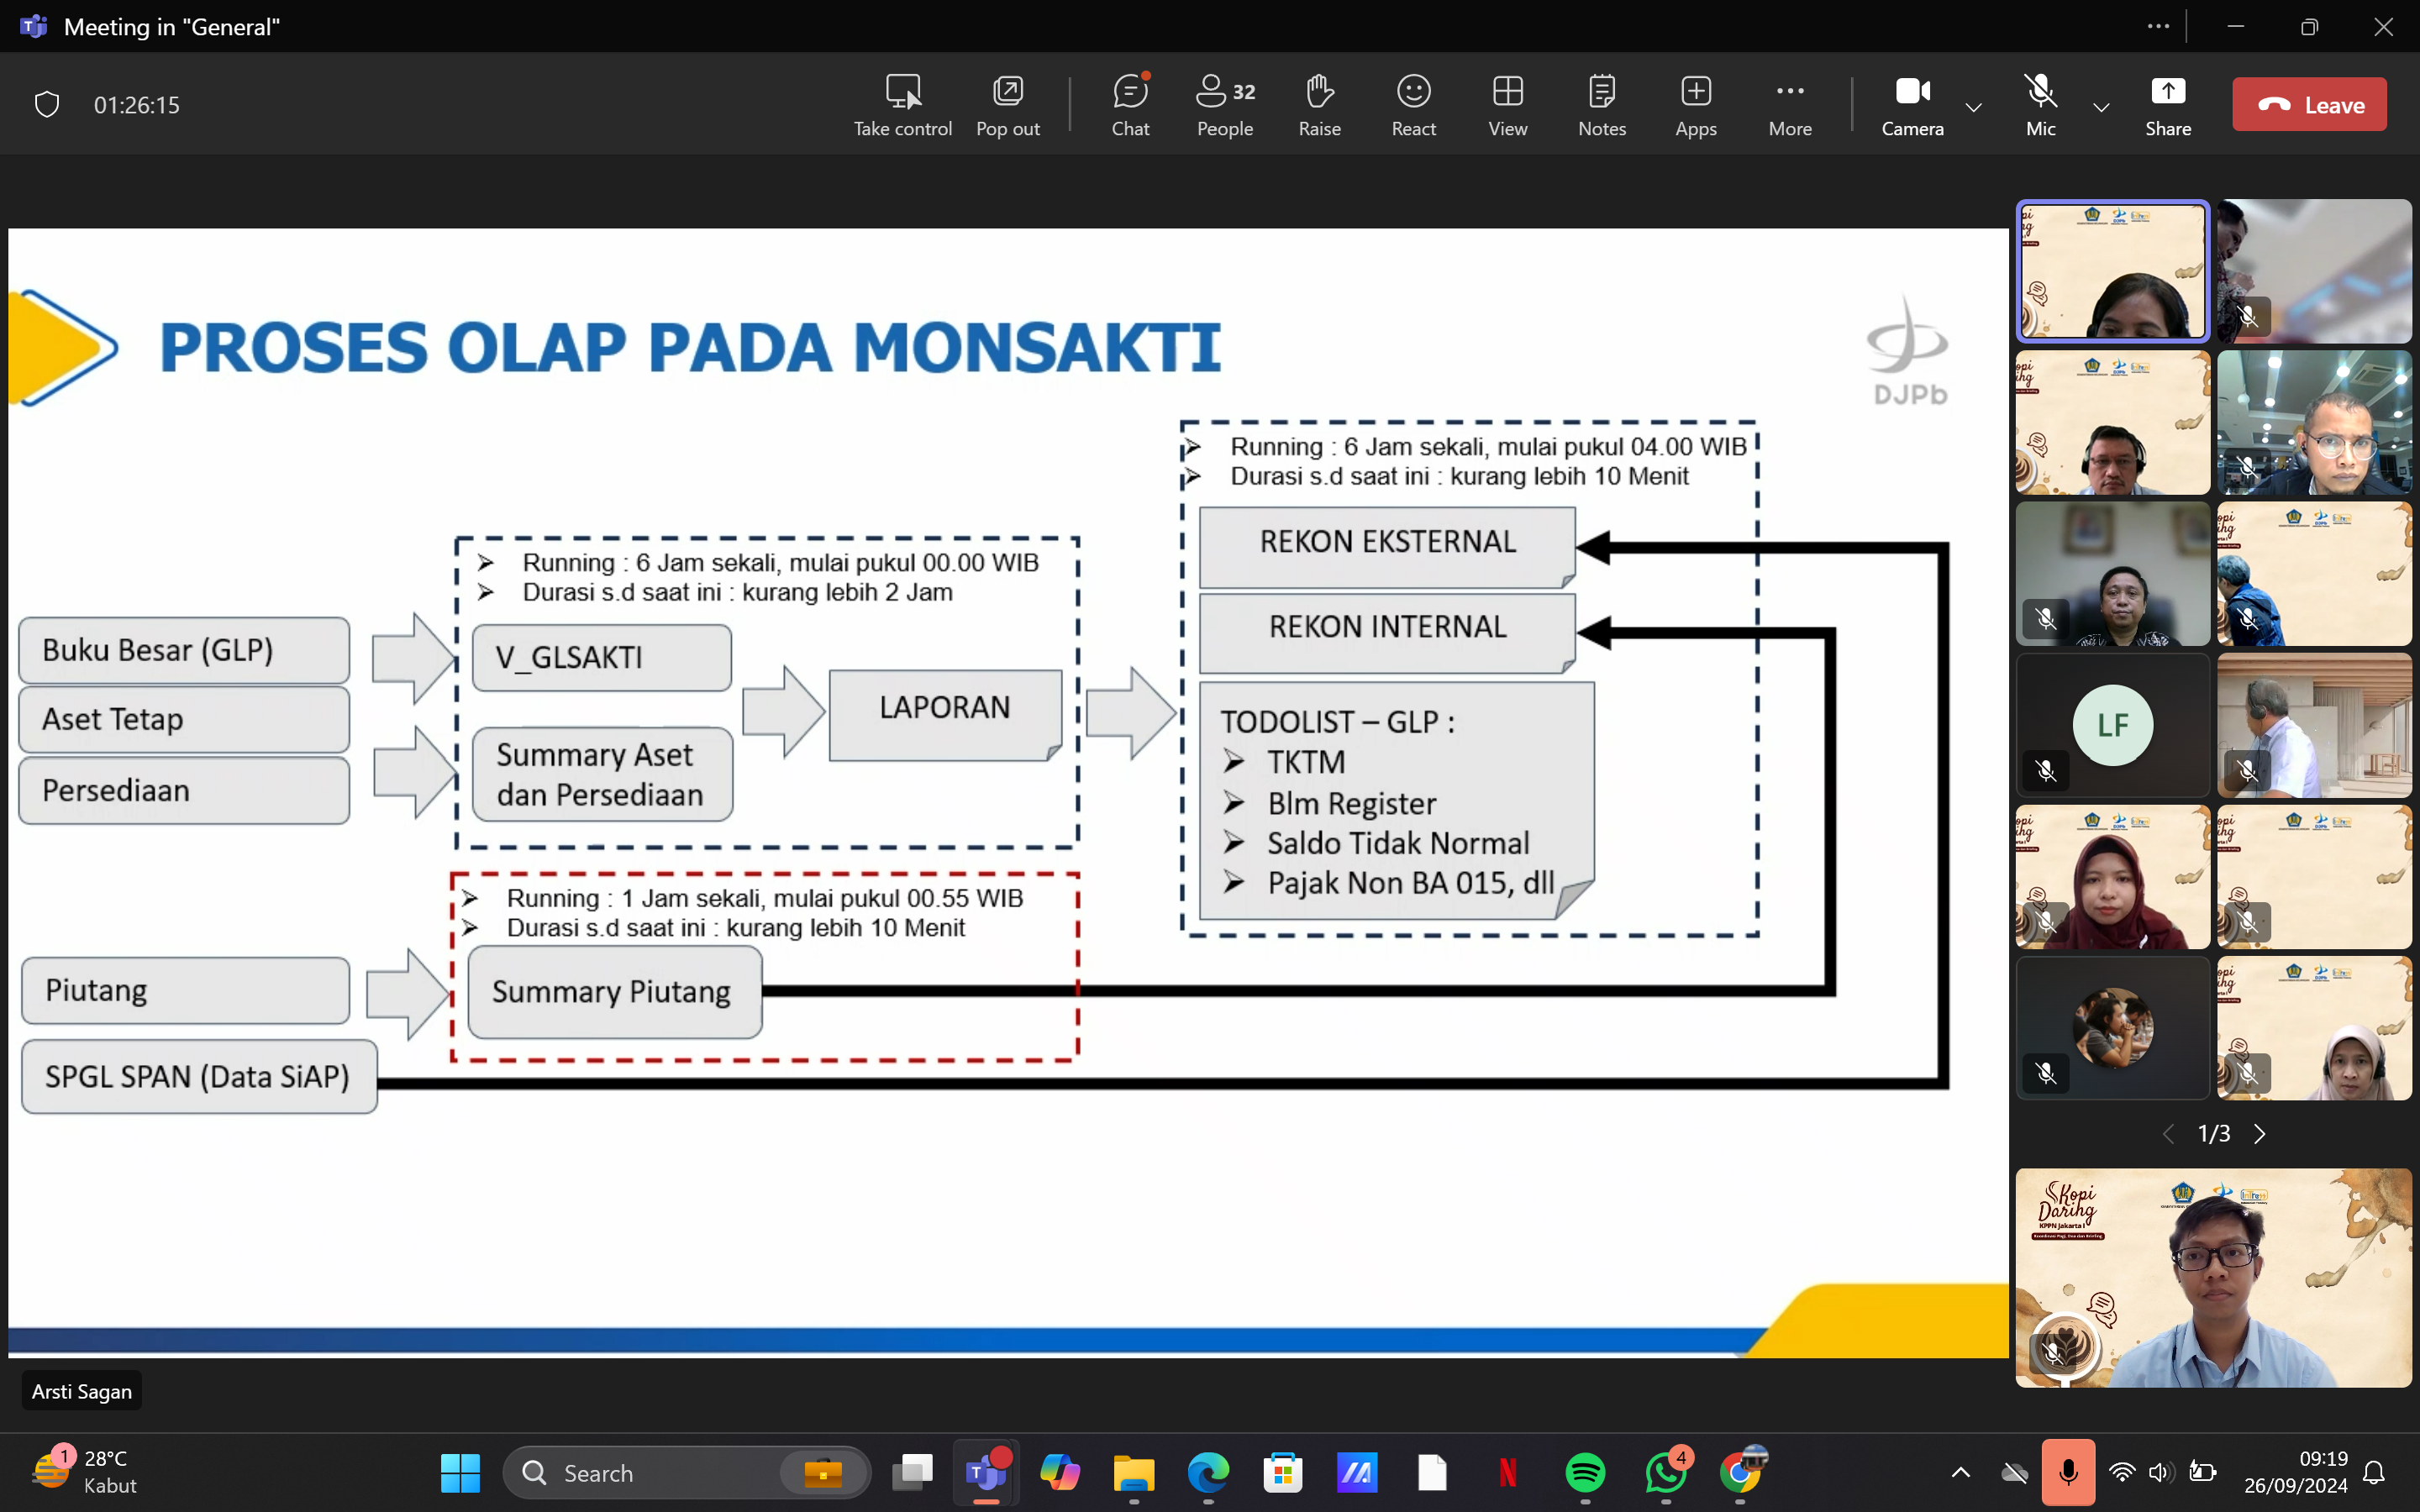Viewport: 2420px width, 1512px height.
Task: Pop out the shared content
Action: [x=1007, y=104]
